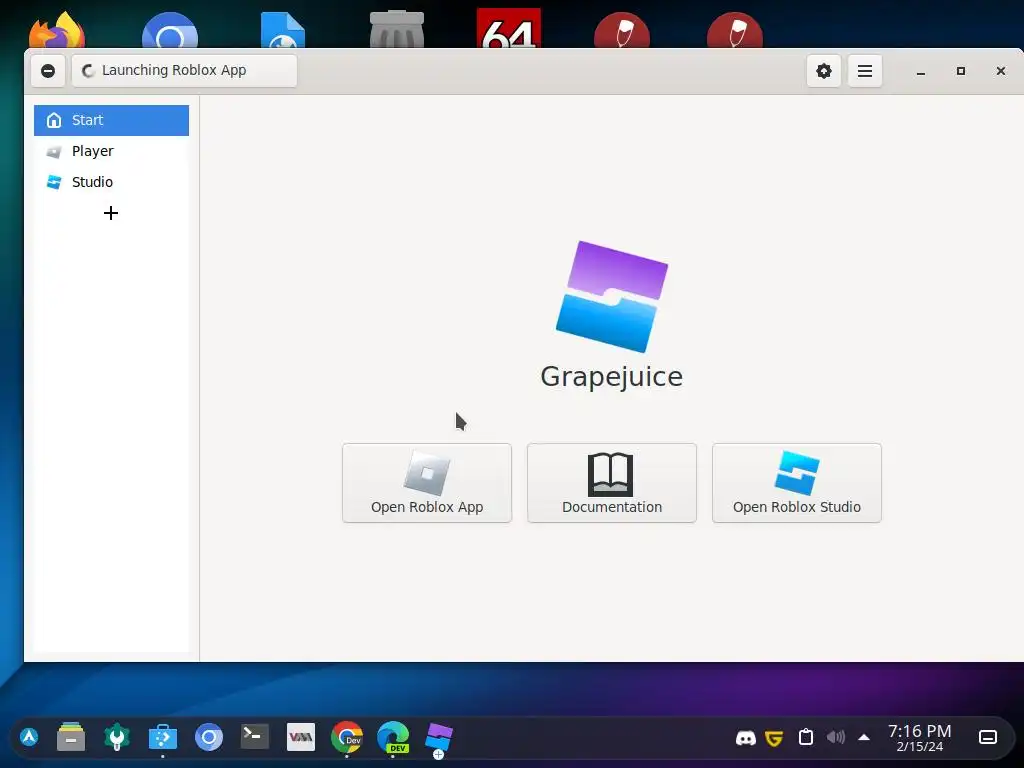Image resolution: width=1024 pixels, height=768 pixels.
Task: Open the virtual machine manager in the taskbar
Action: [x=301, y=737]
